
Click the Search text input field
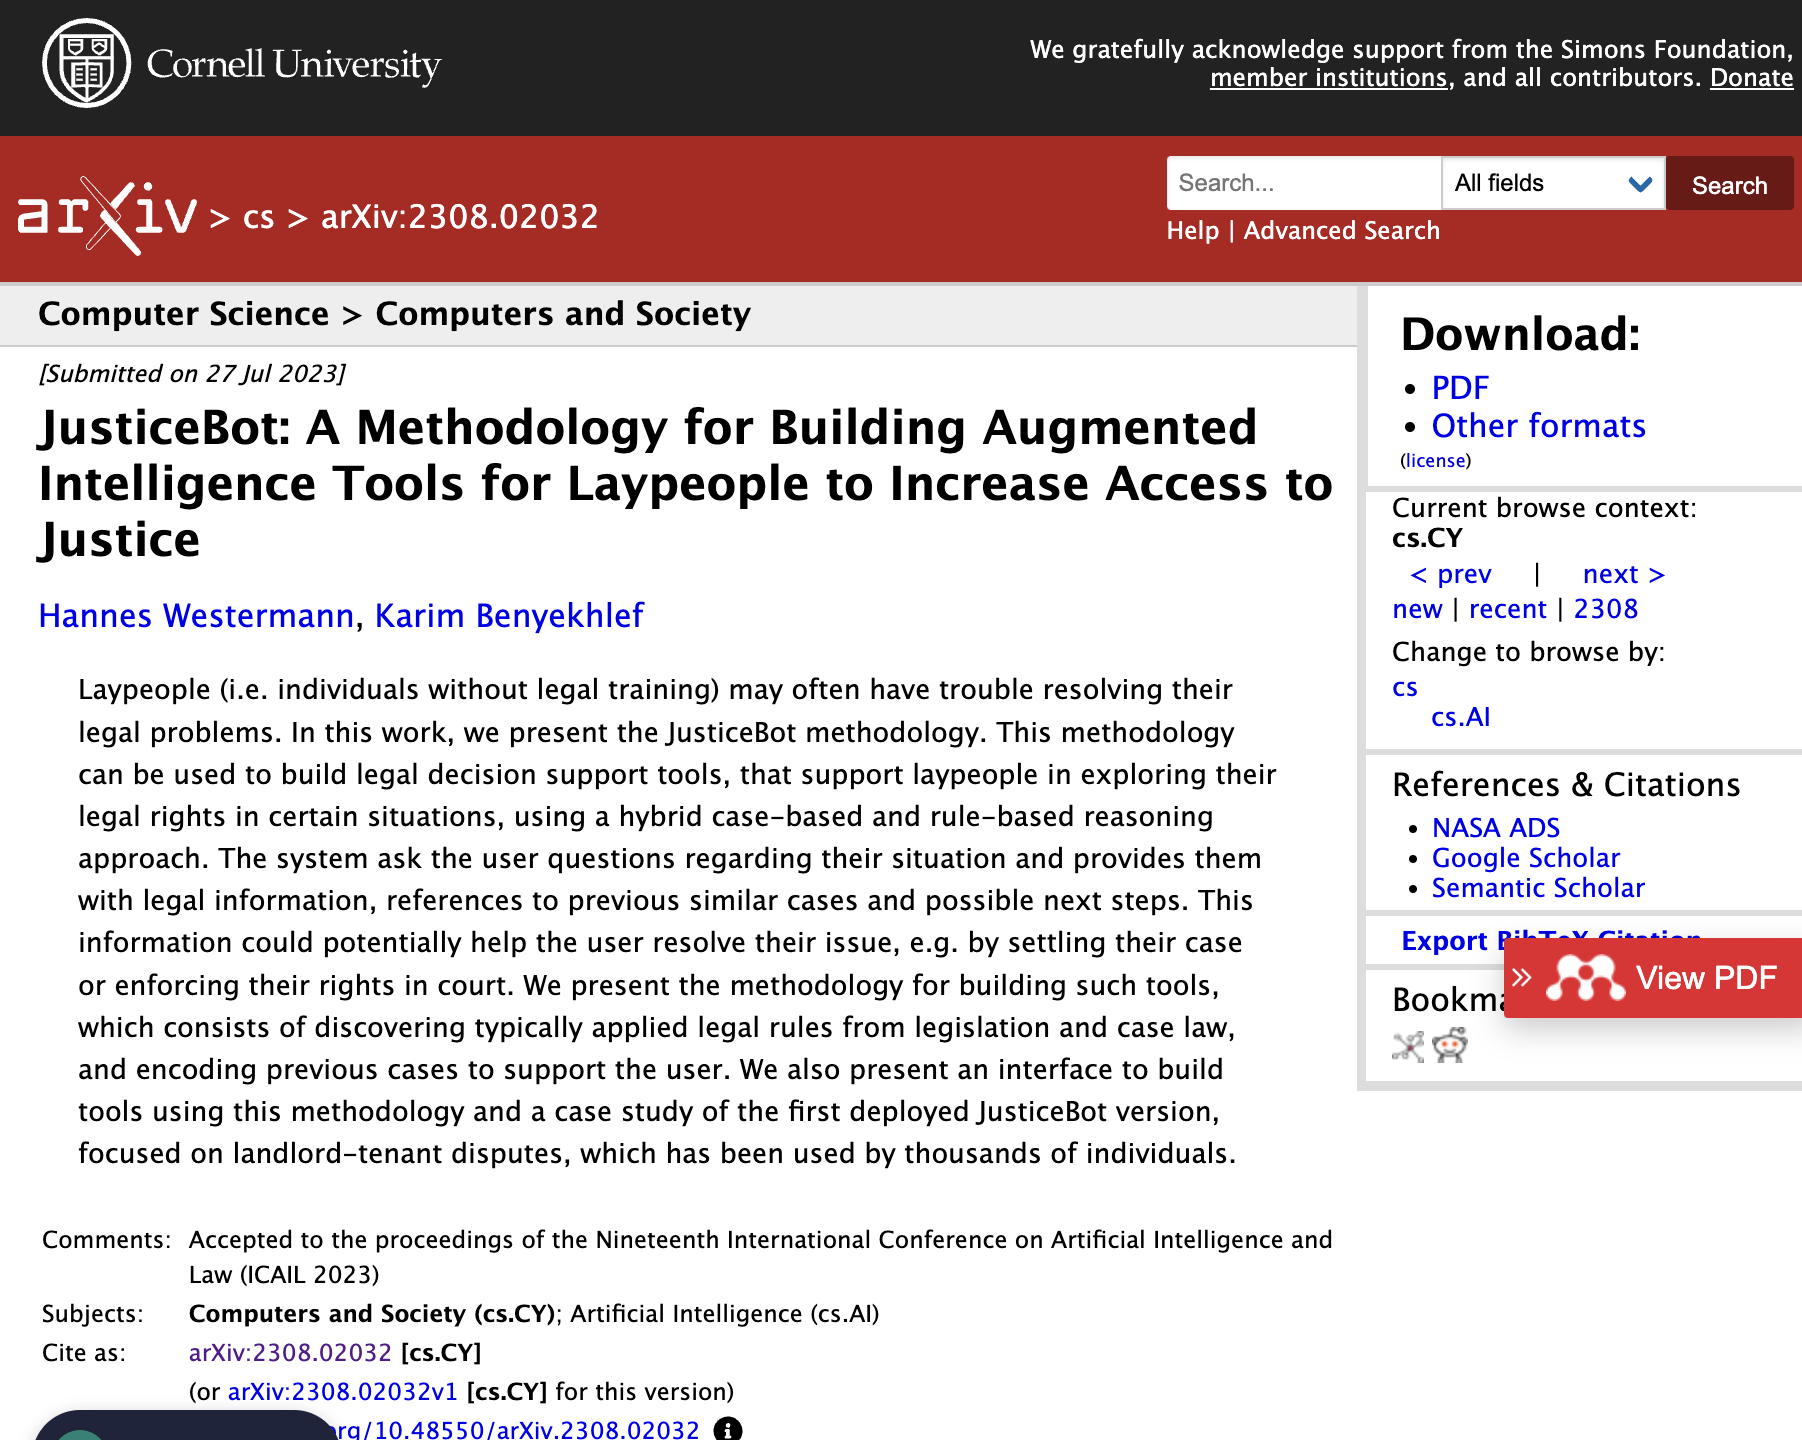click(1302, 183)
